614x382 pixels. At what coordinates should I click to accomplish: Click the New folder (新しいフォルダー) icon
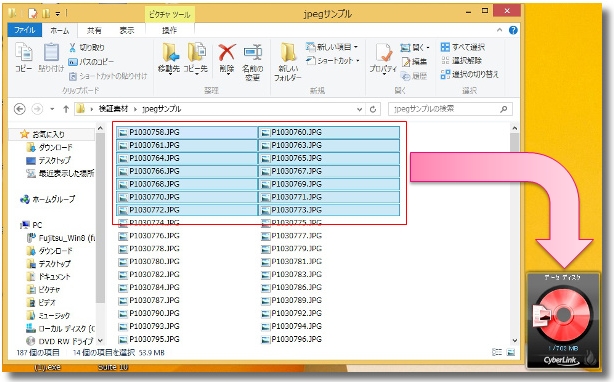(288, 62)
